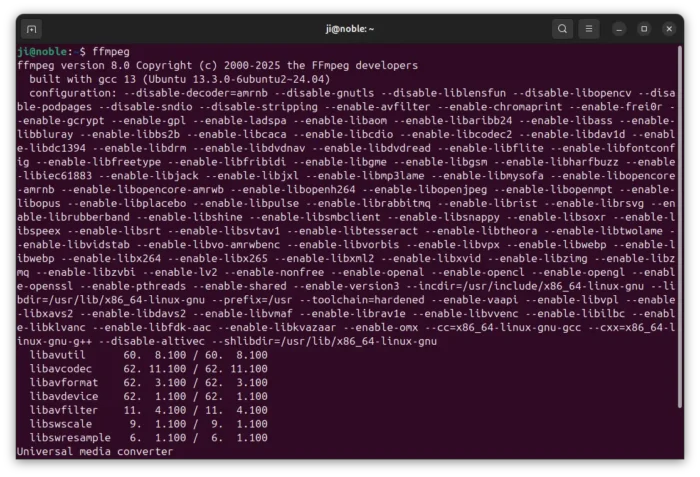
Task: Click the 'Universal media converter' line
Action: pos(95,452)
